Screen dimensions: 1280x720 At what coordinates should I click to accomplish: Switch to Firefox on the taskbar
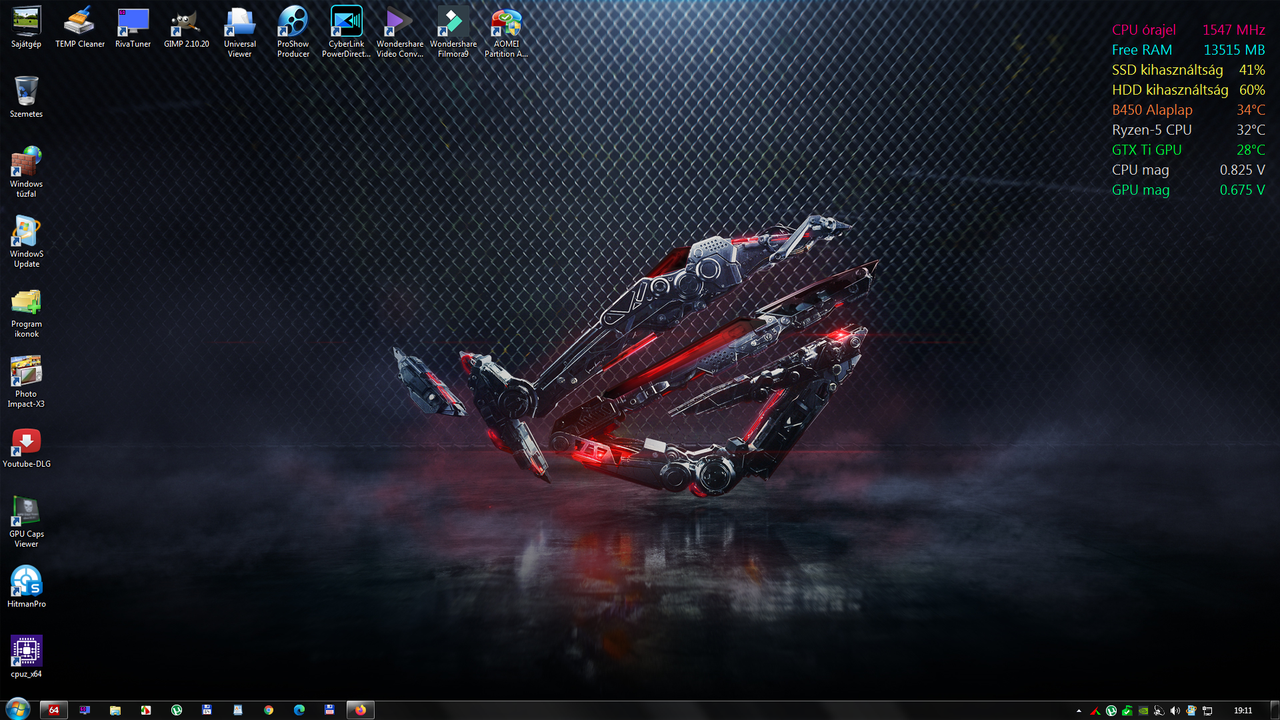pos(360,710)
